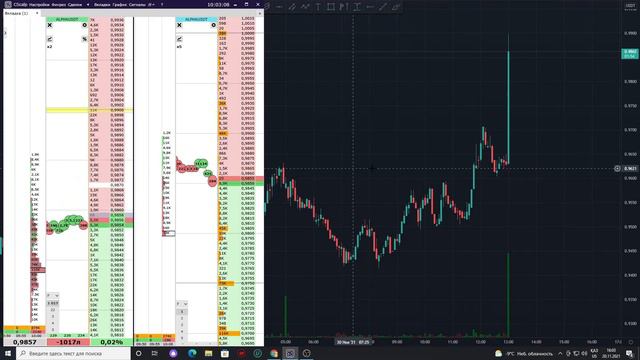Open the Сделки menu
This screenshot has height=360, width=640.
(x=75, y=4)
